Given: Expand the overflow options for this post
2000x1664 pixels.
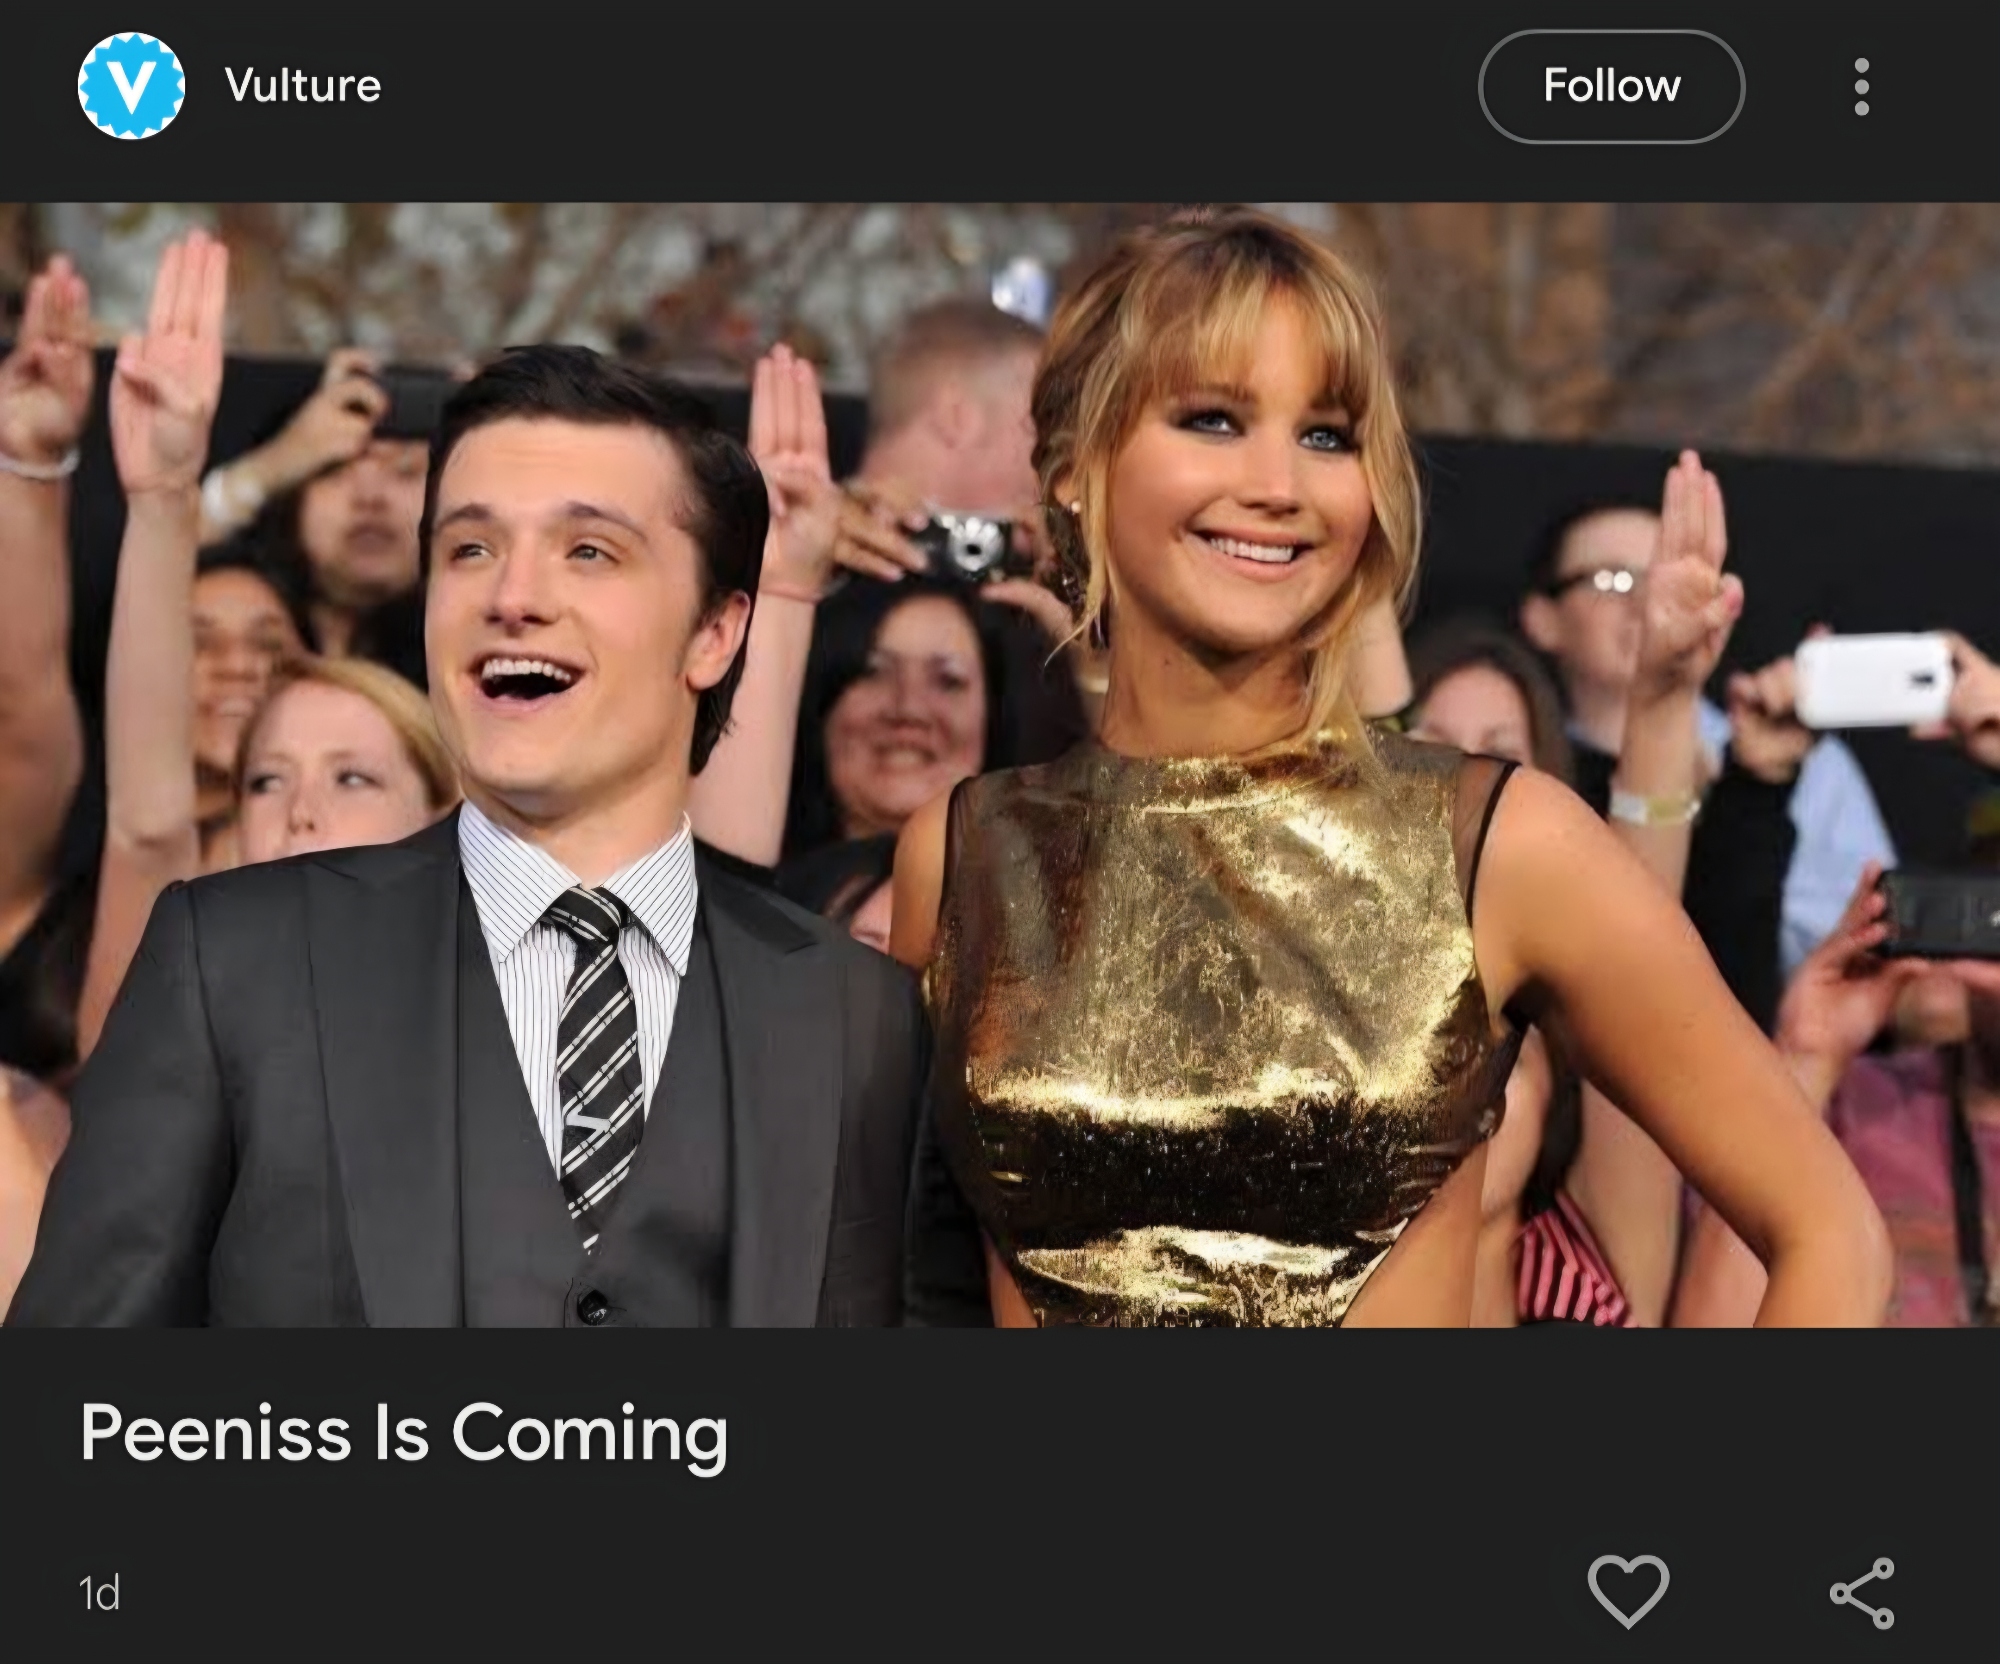Looking at the screenshot, I should click(1861, 87).
